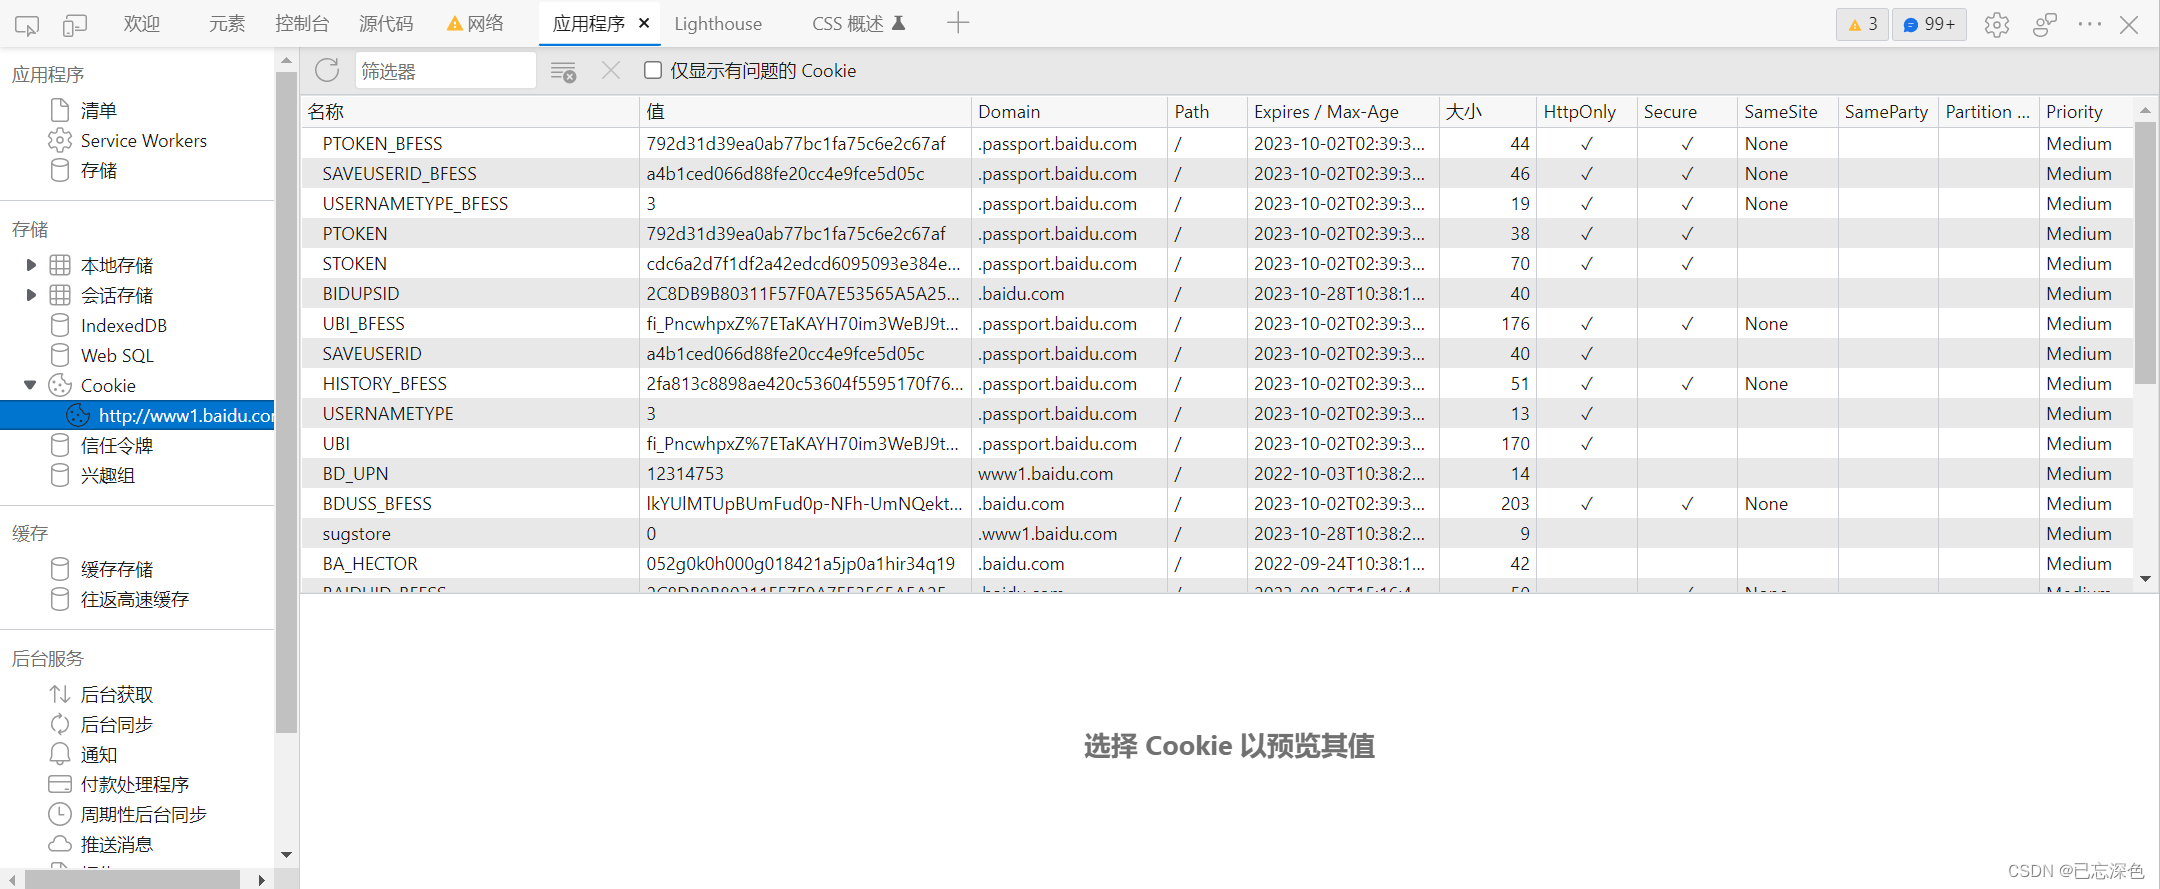Sort by 大小 column header

click(x=1488, y=111)
